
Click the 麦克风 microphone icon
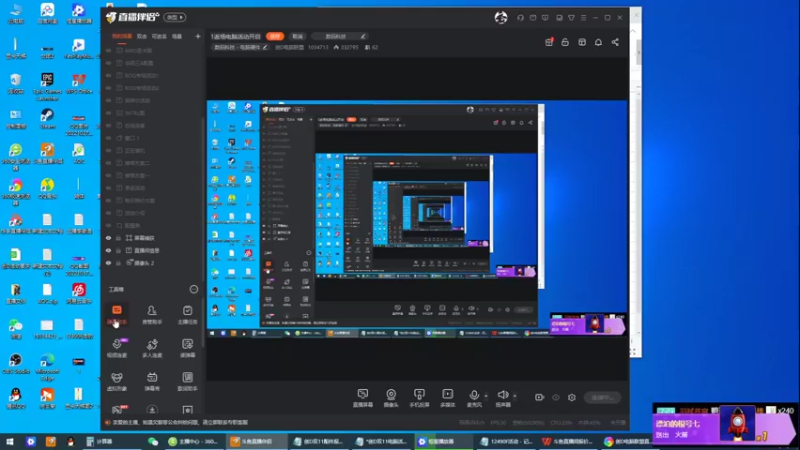coord(474,395)
